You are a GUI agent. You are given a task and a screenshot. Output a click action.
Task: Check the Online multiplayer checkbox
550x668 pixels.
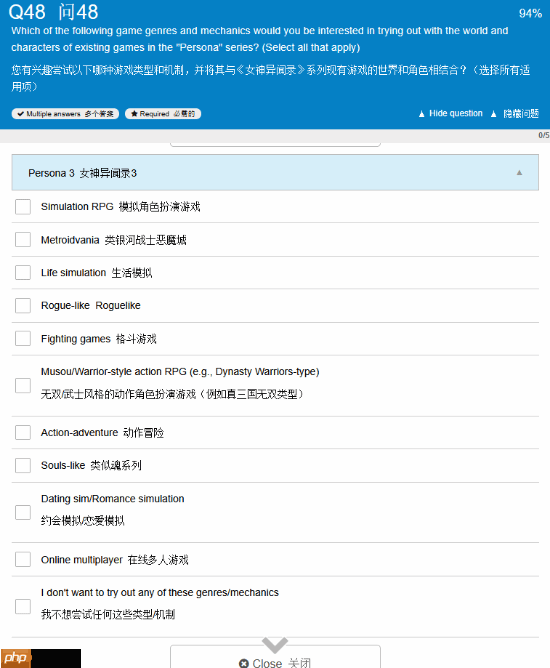tap(23, 559)
